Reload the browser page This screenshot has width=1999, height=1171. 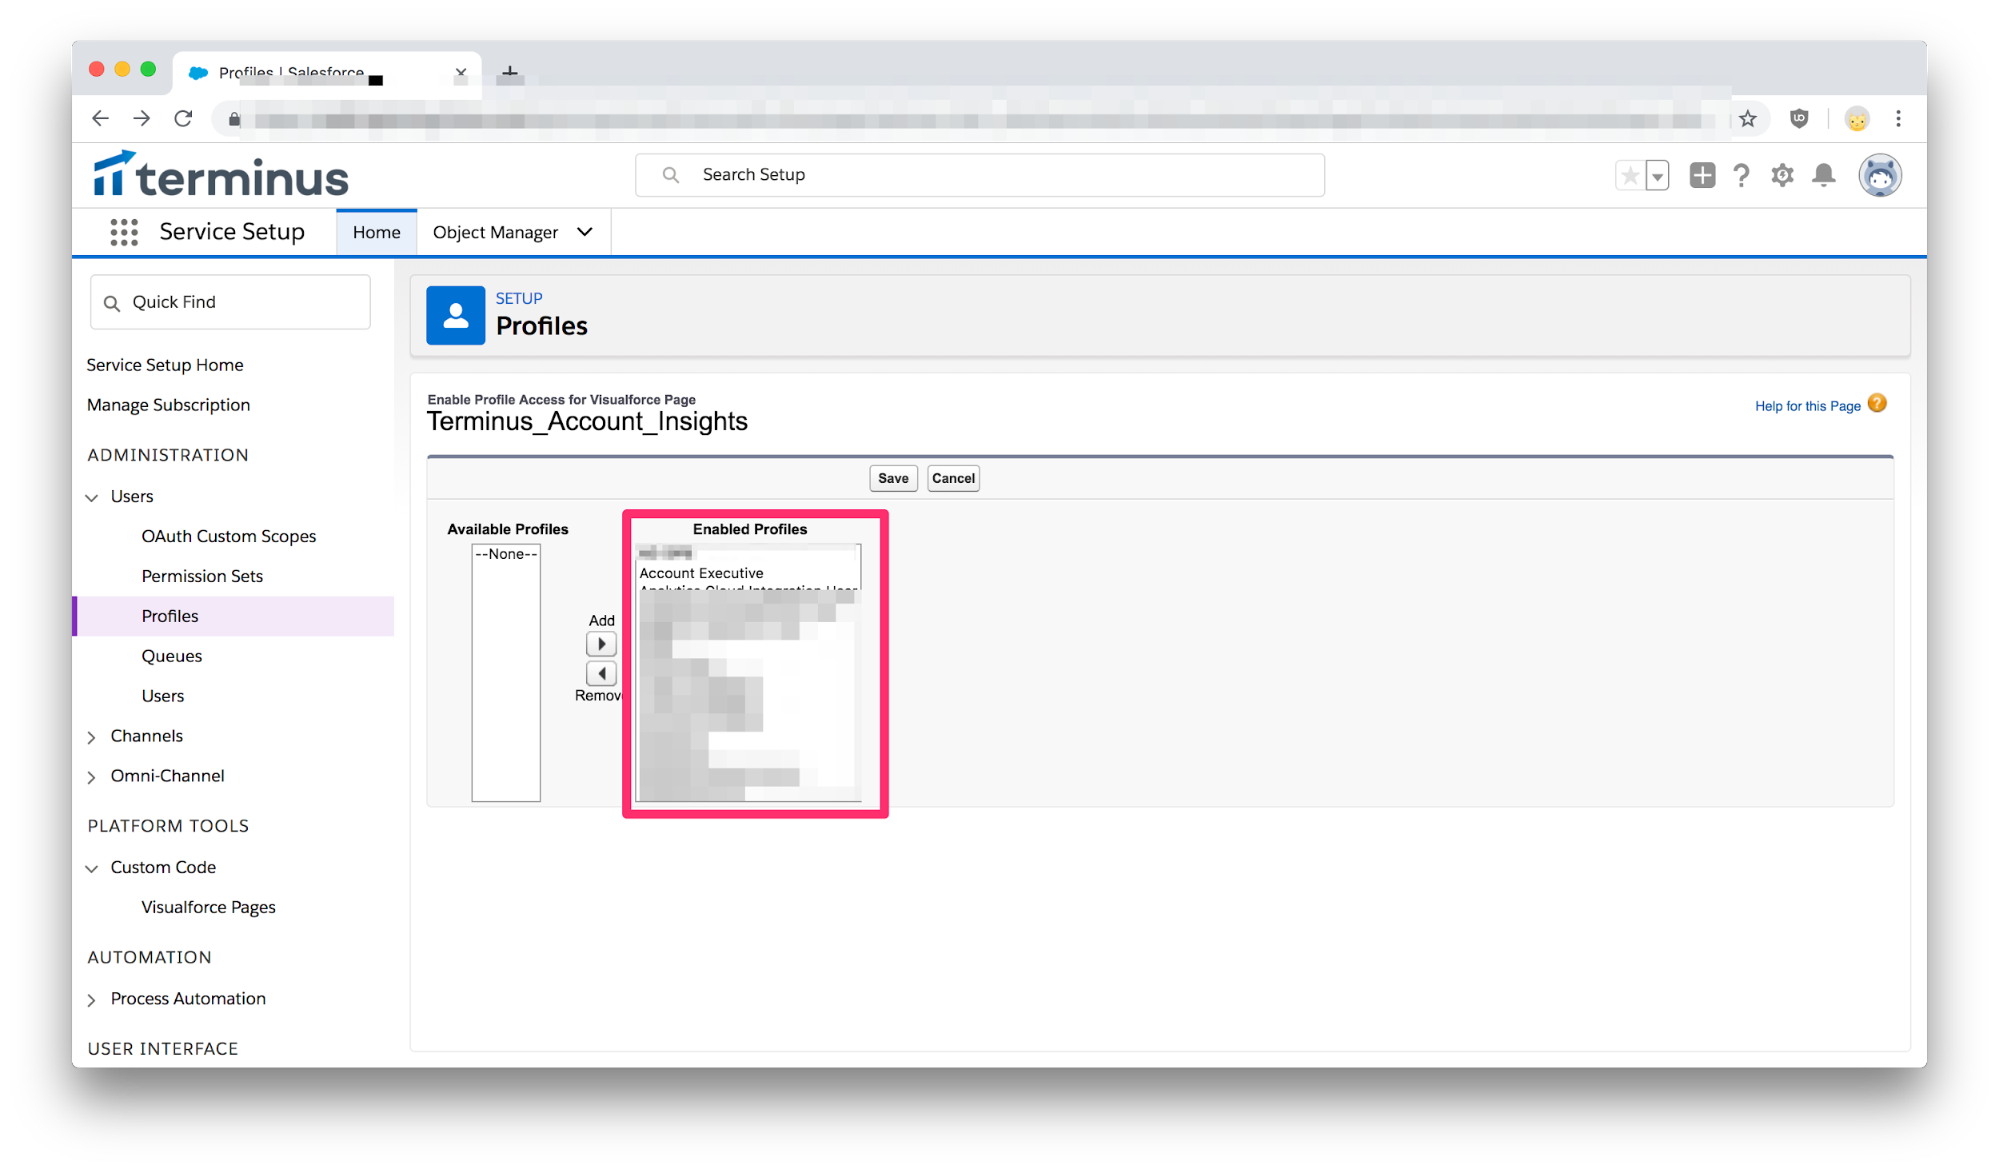183,118
